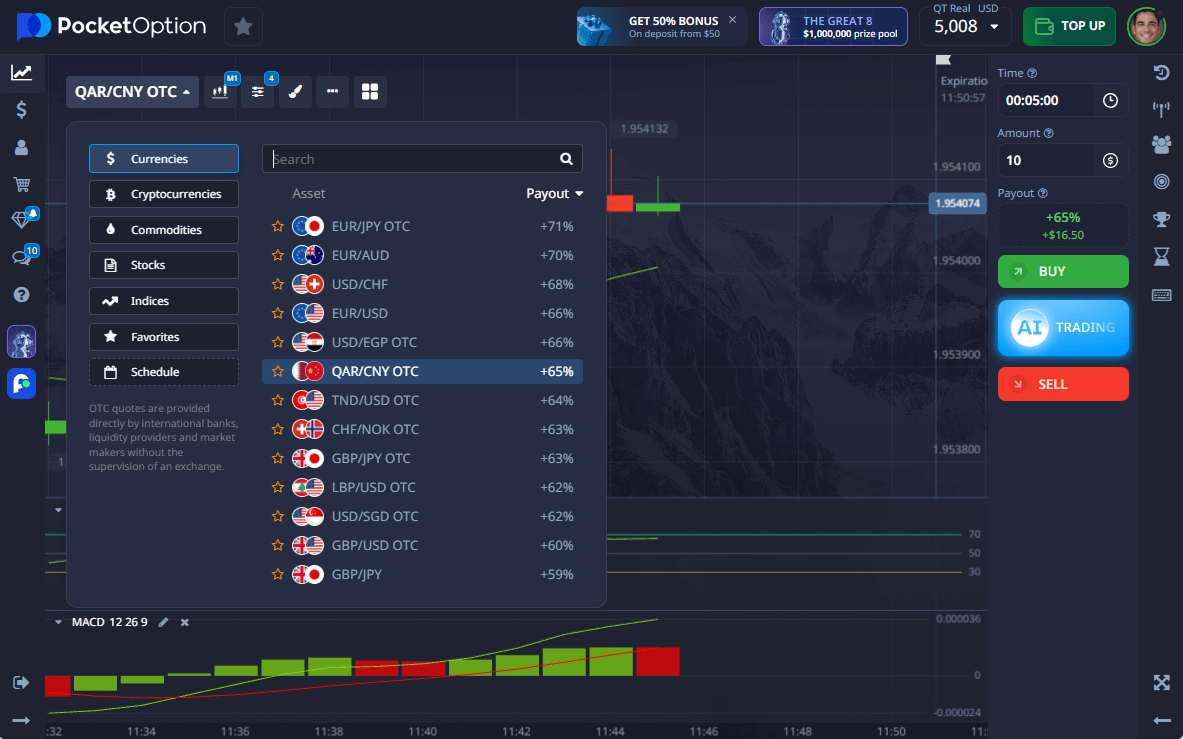Viewport: 1183px width, 739px height.
Task: Sort assets by Payout column
Action: coord(554,194)
